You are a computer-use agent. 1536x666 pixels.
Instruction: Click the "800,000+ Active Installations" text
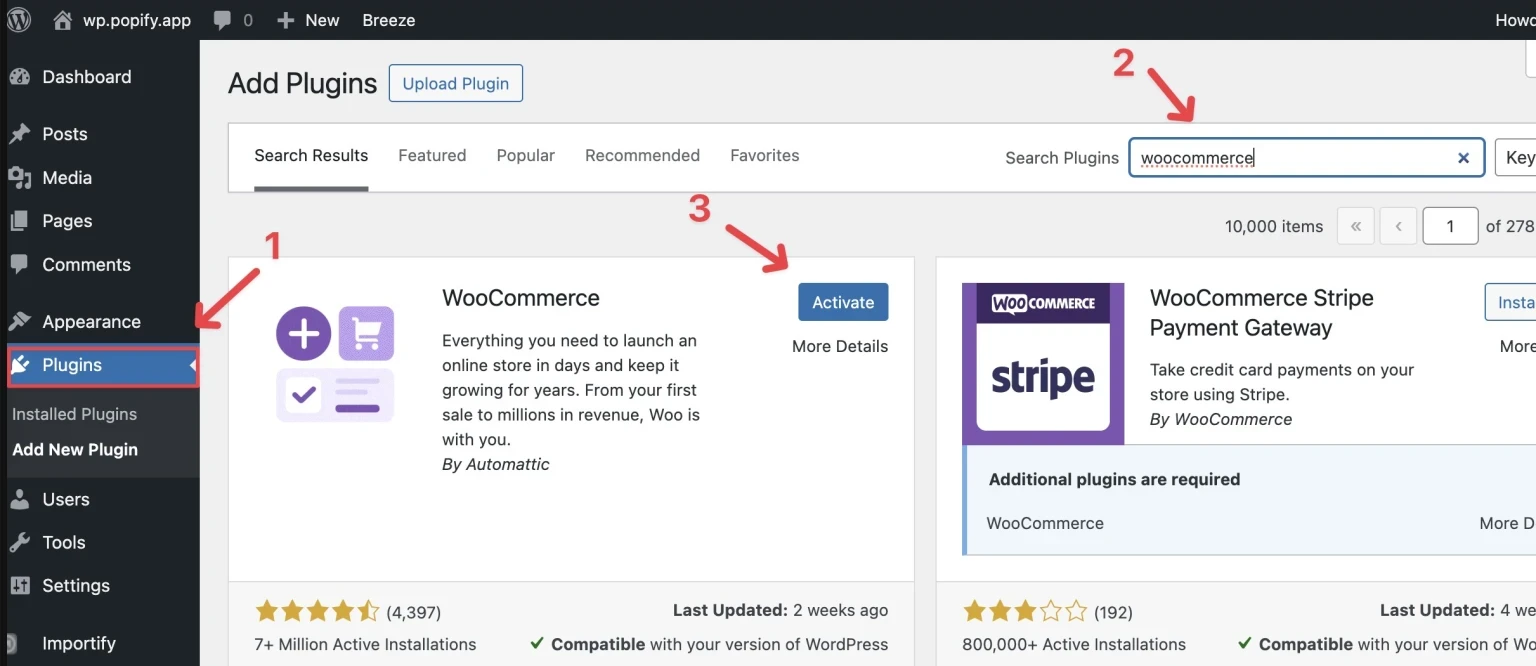[1074, 645]
